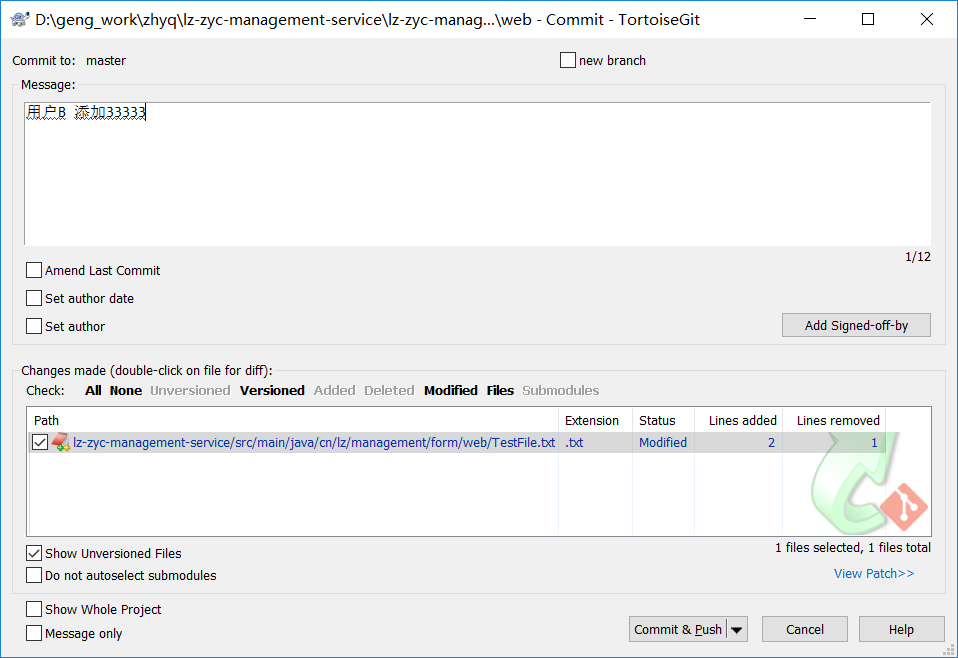Tick Show Whole Project
This screenshot has width=958, height=658.
[x=34, y=610]
